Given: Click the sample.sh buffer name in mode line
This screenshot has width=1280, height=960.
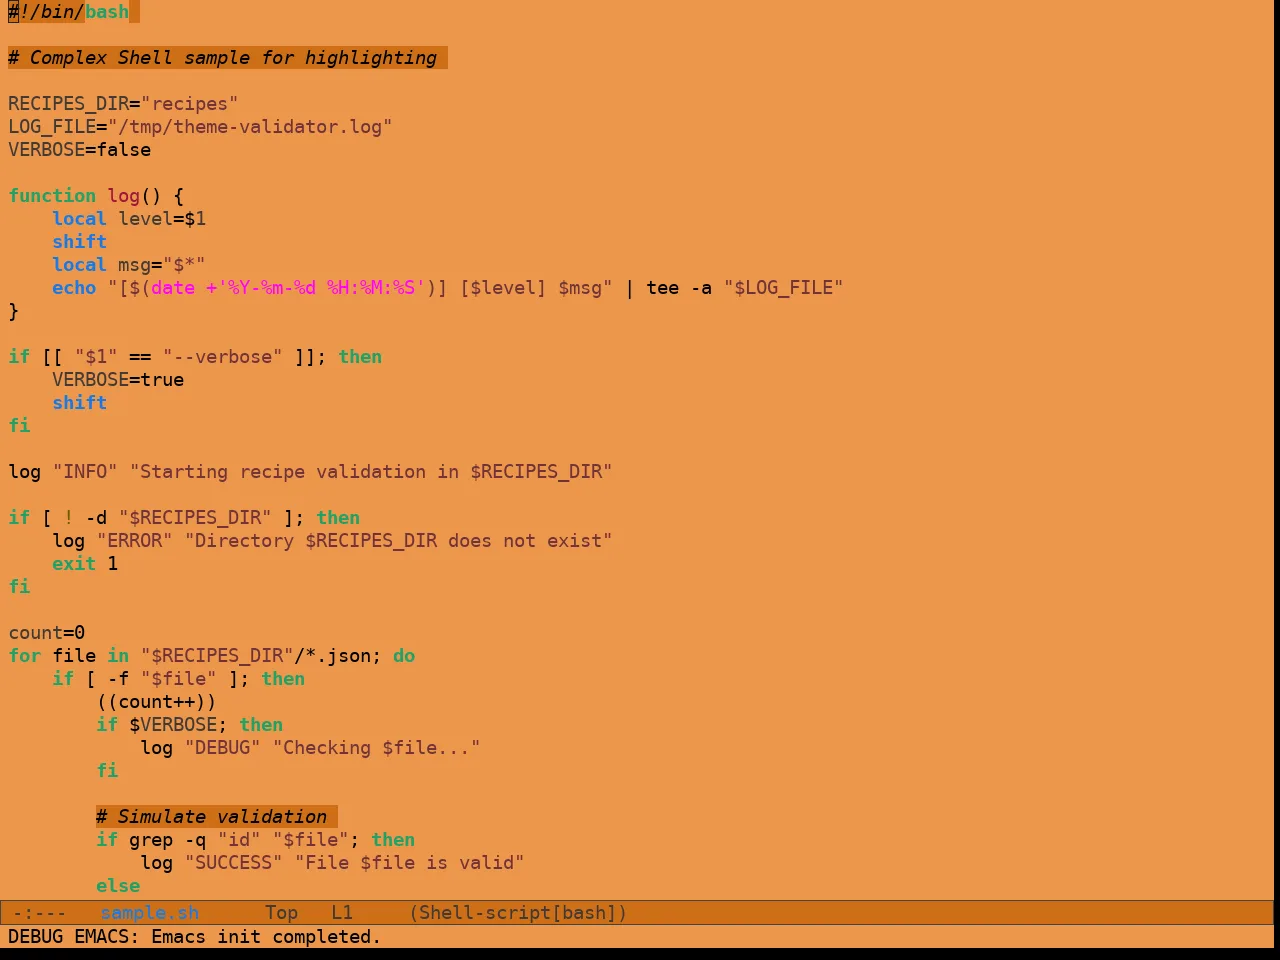Looking at the screenshot, I should click(150, 912).
